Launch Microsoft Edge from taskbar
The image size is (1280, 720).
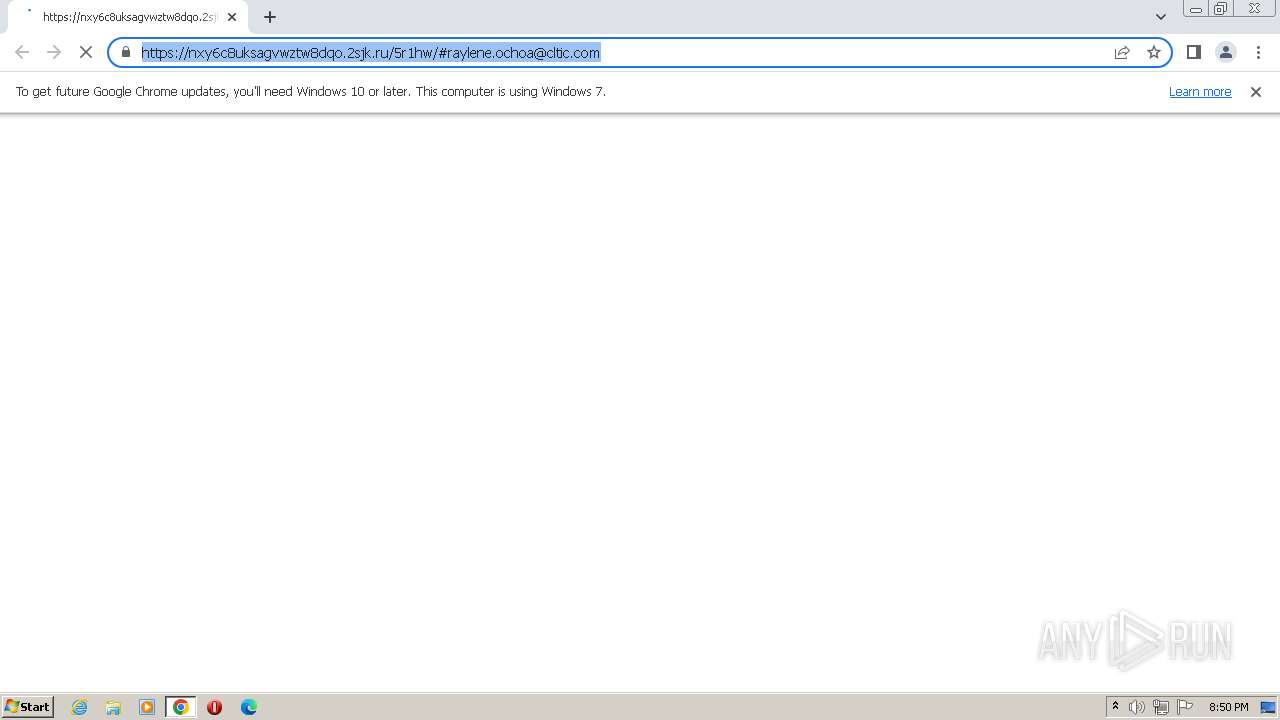[x=249, y=707]
